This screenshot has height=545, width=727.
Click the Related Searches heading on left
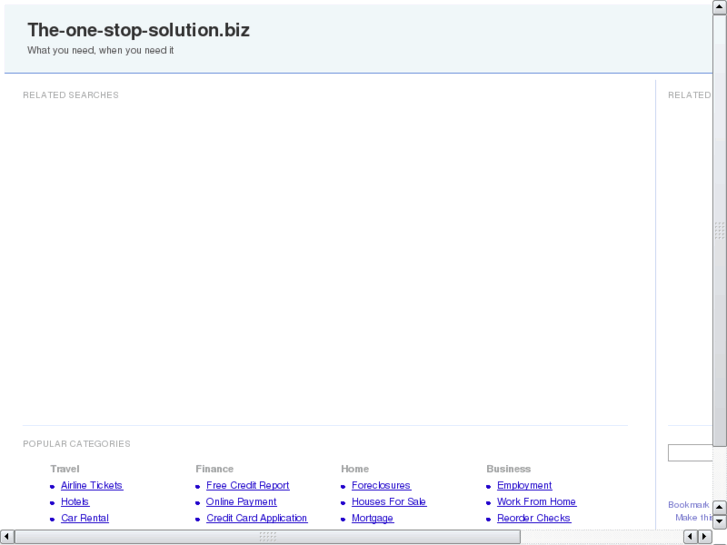coord(70,95)
